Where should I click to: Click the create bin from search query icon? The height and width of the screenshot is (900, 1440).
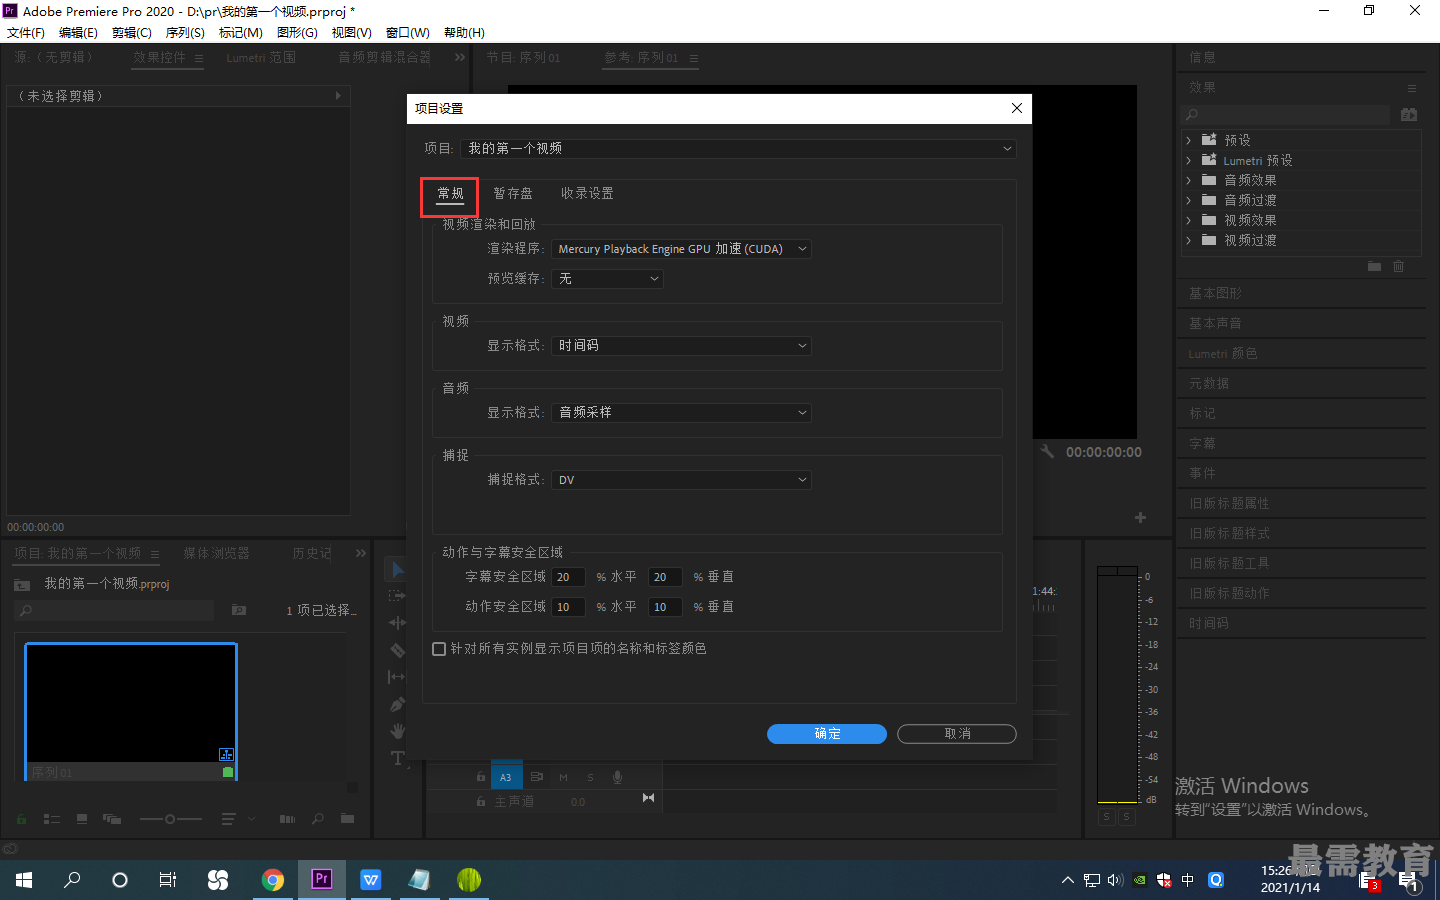[238, 610]
